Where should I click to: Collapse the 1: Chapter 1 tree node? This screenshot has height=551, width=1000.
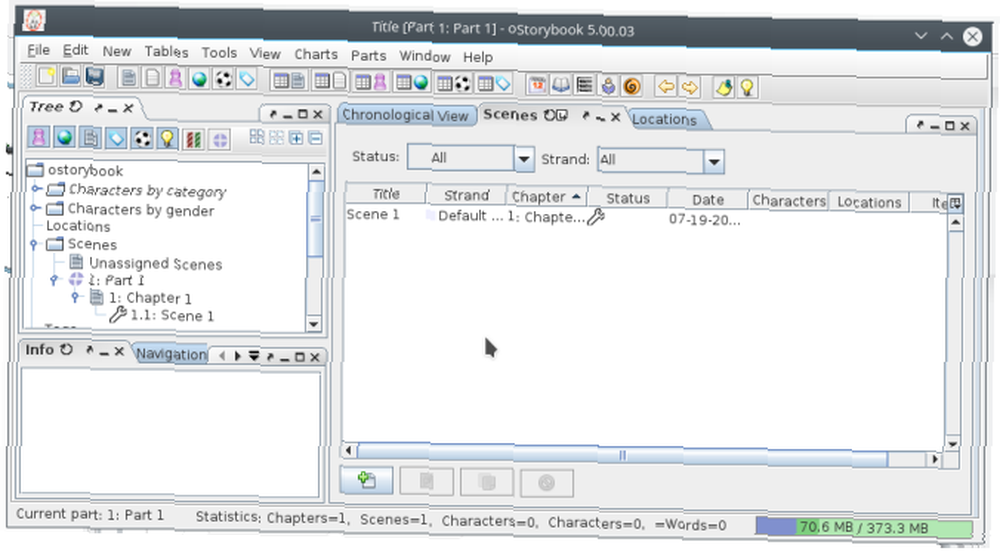tap(76, 297)
